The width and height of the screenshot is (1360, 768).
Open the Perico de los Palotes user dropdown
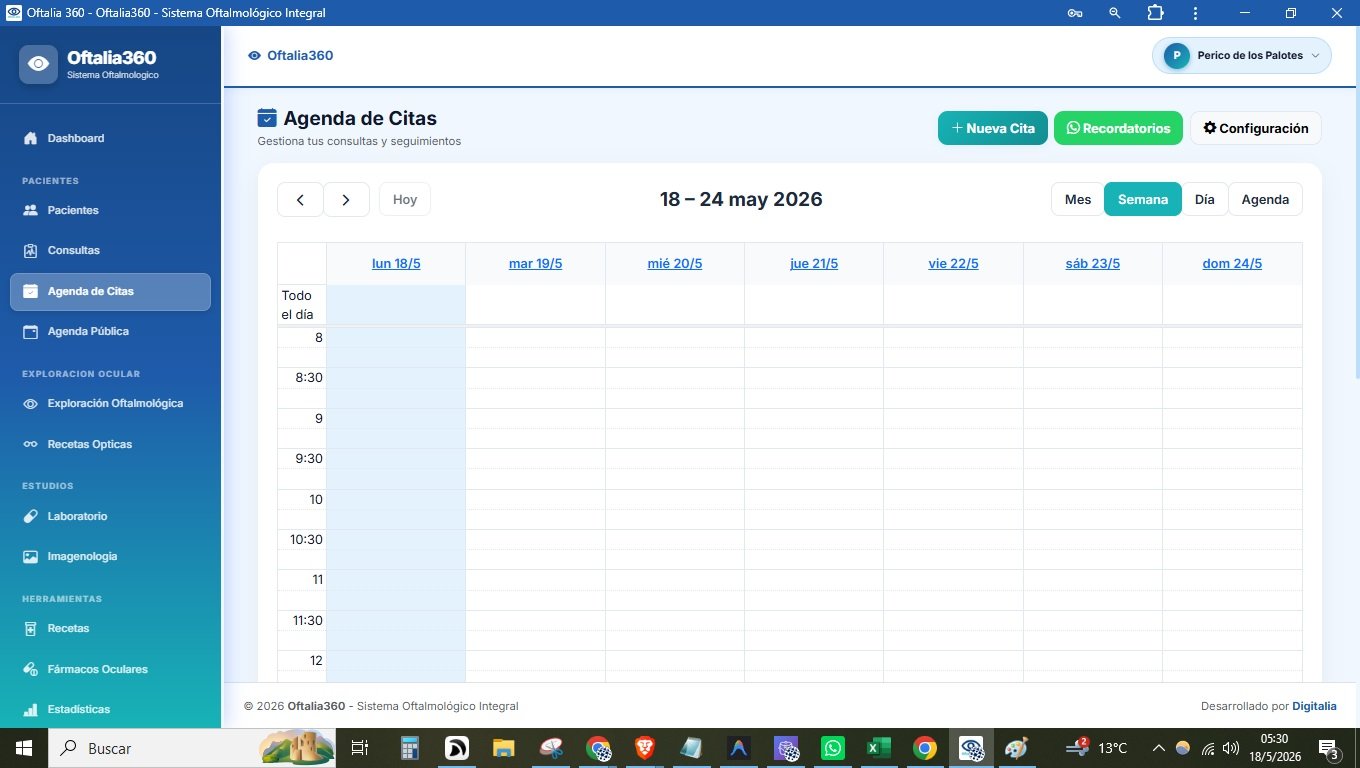pyautogui.click(x=1242, y=56)
